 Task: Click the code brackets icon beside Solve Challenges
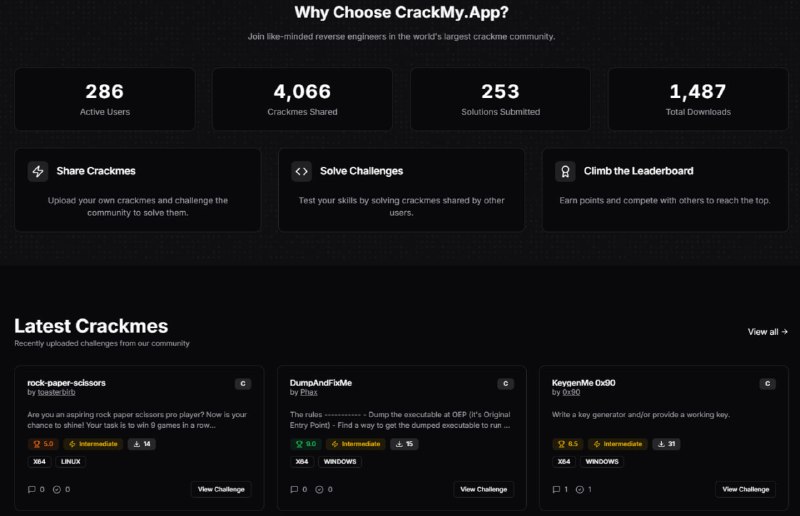coord(302,171)
